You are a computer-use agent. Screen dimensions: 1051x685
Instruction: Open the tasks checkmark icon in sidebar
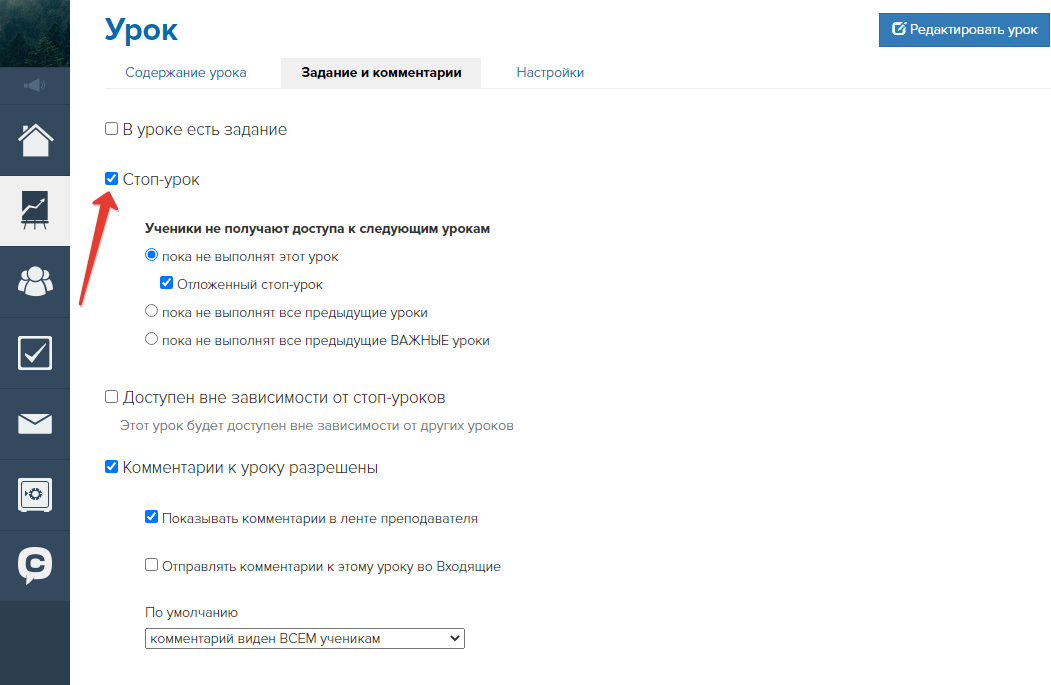35,353
